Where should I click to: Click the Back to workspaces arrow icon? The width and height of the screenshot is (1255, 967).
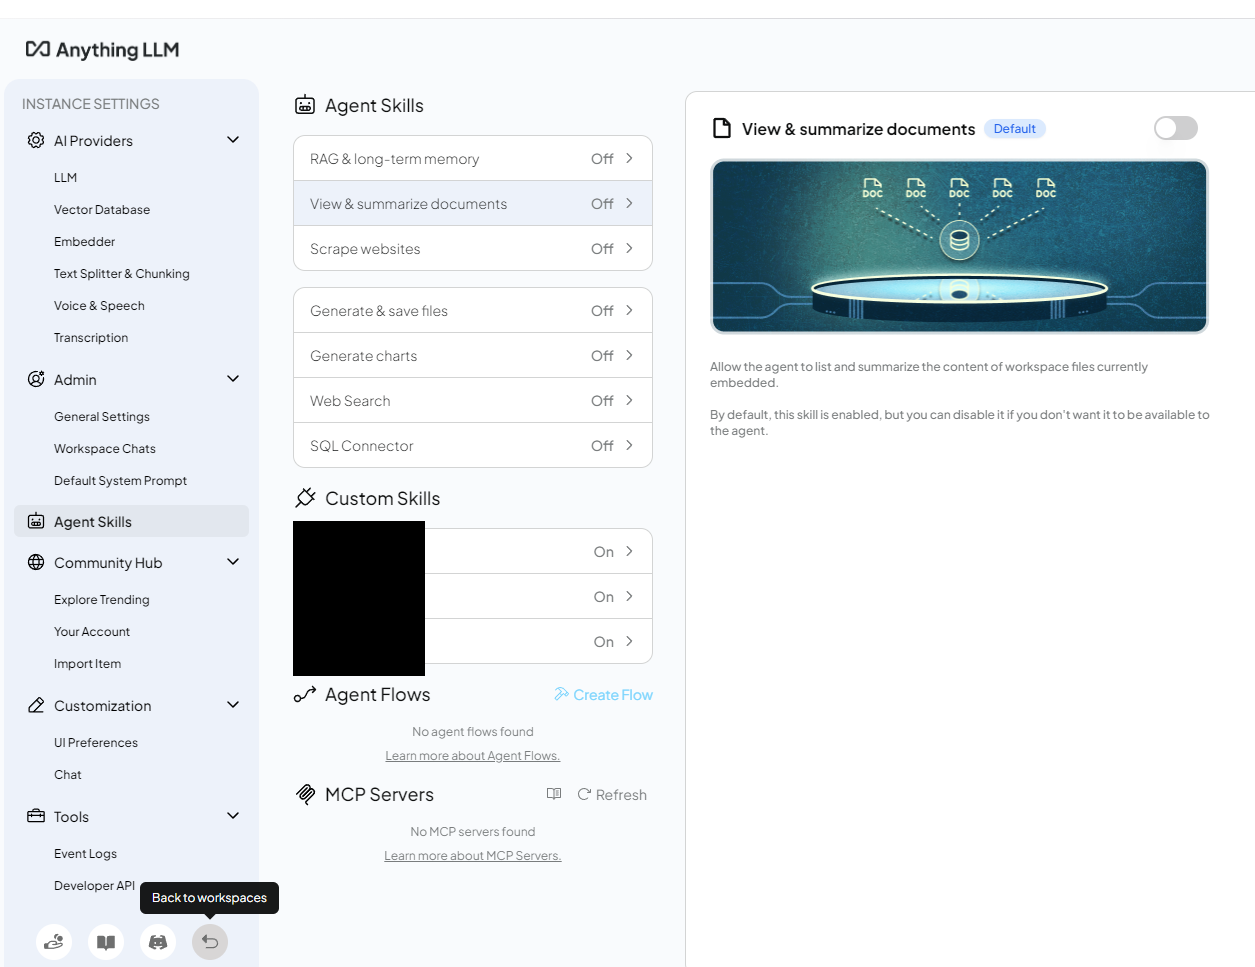point(210,942)
